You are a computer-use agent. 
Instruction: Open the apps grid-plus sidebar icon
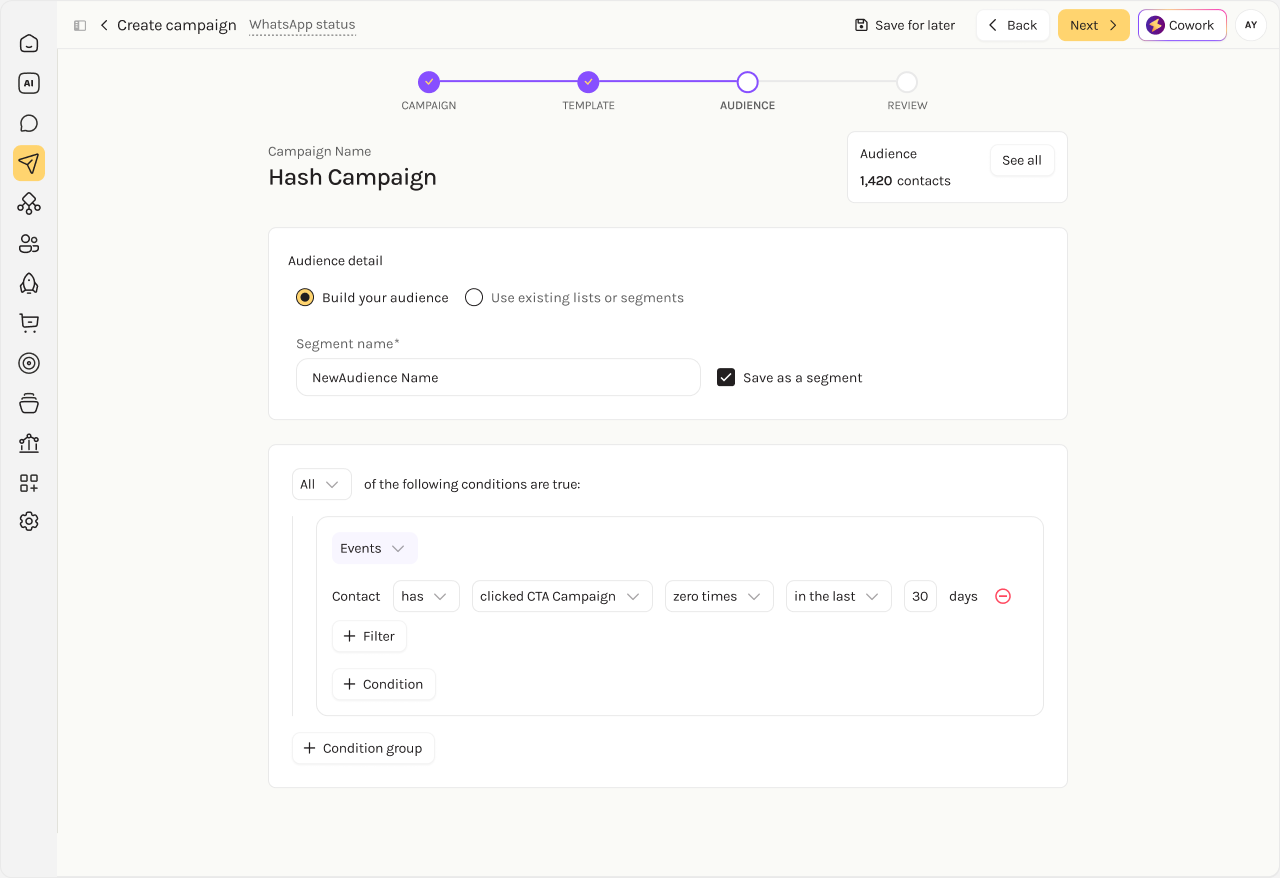click(x=29, y=483)
